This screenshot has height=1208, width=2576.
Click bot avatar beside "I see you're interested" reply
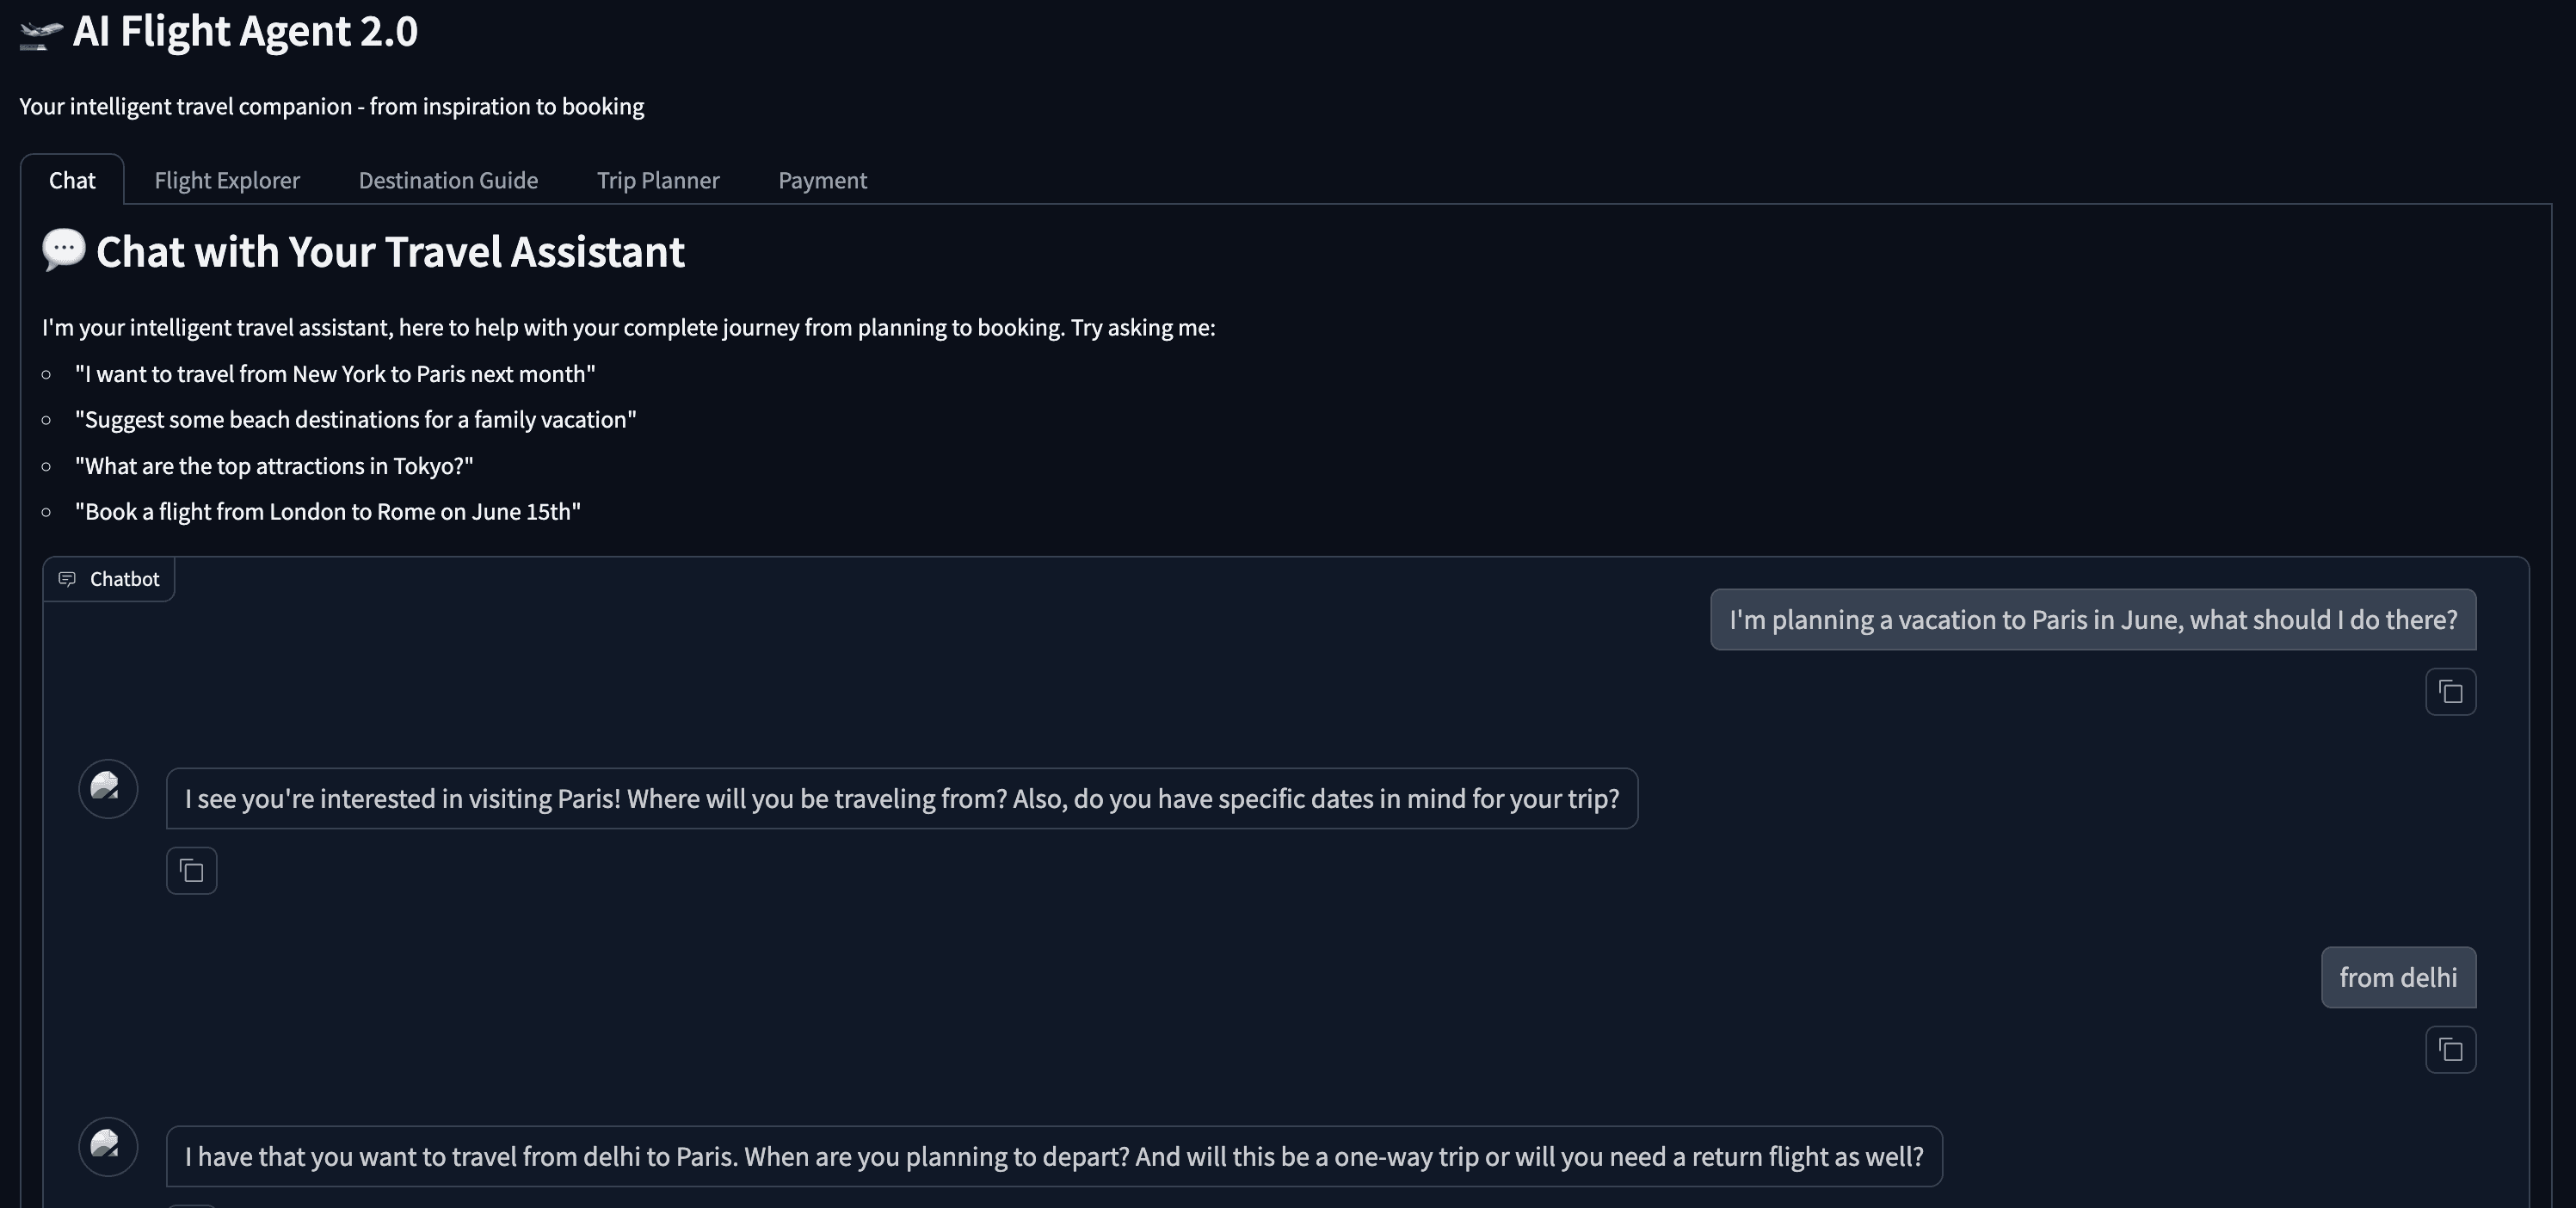108,788
